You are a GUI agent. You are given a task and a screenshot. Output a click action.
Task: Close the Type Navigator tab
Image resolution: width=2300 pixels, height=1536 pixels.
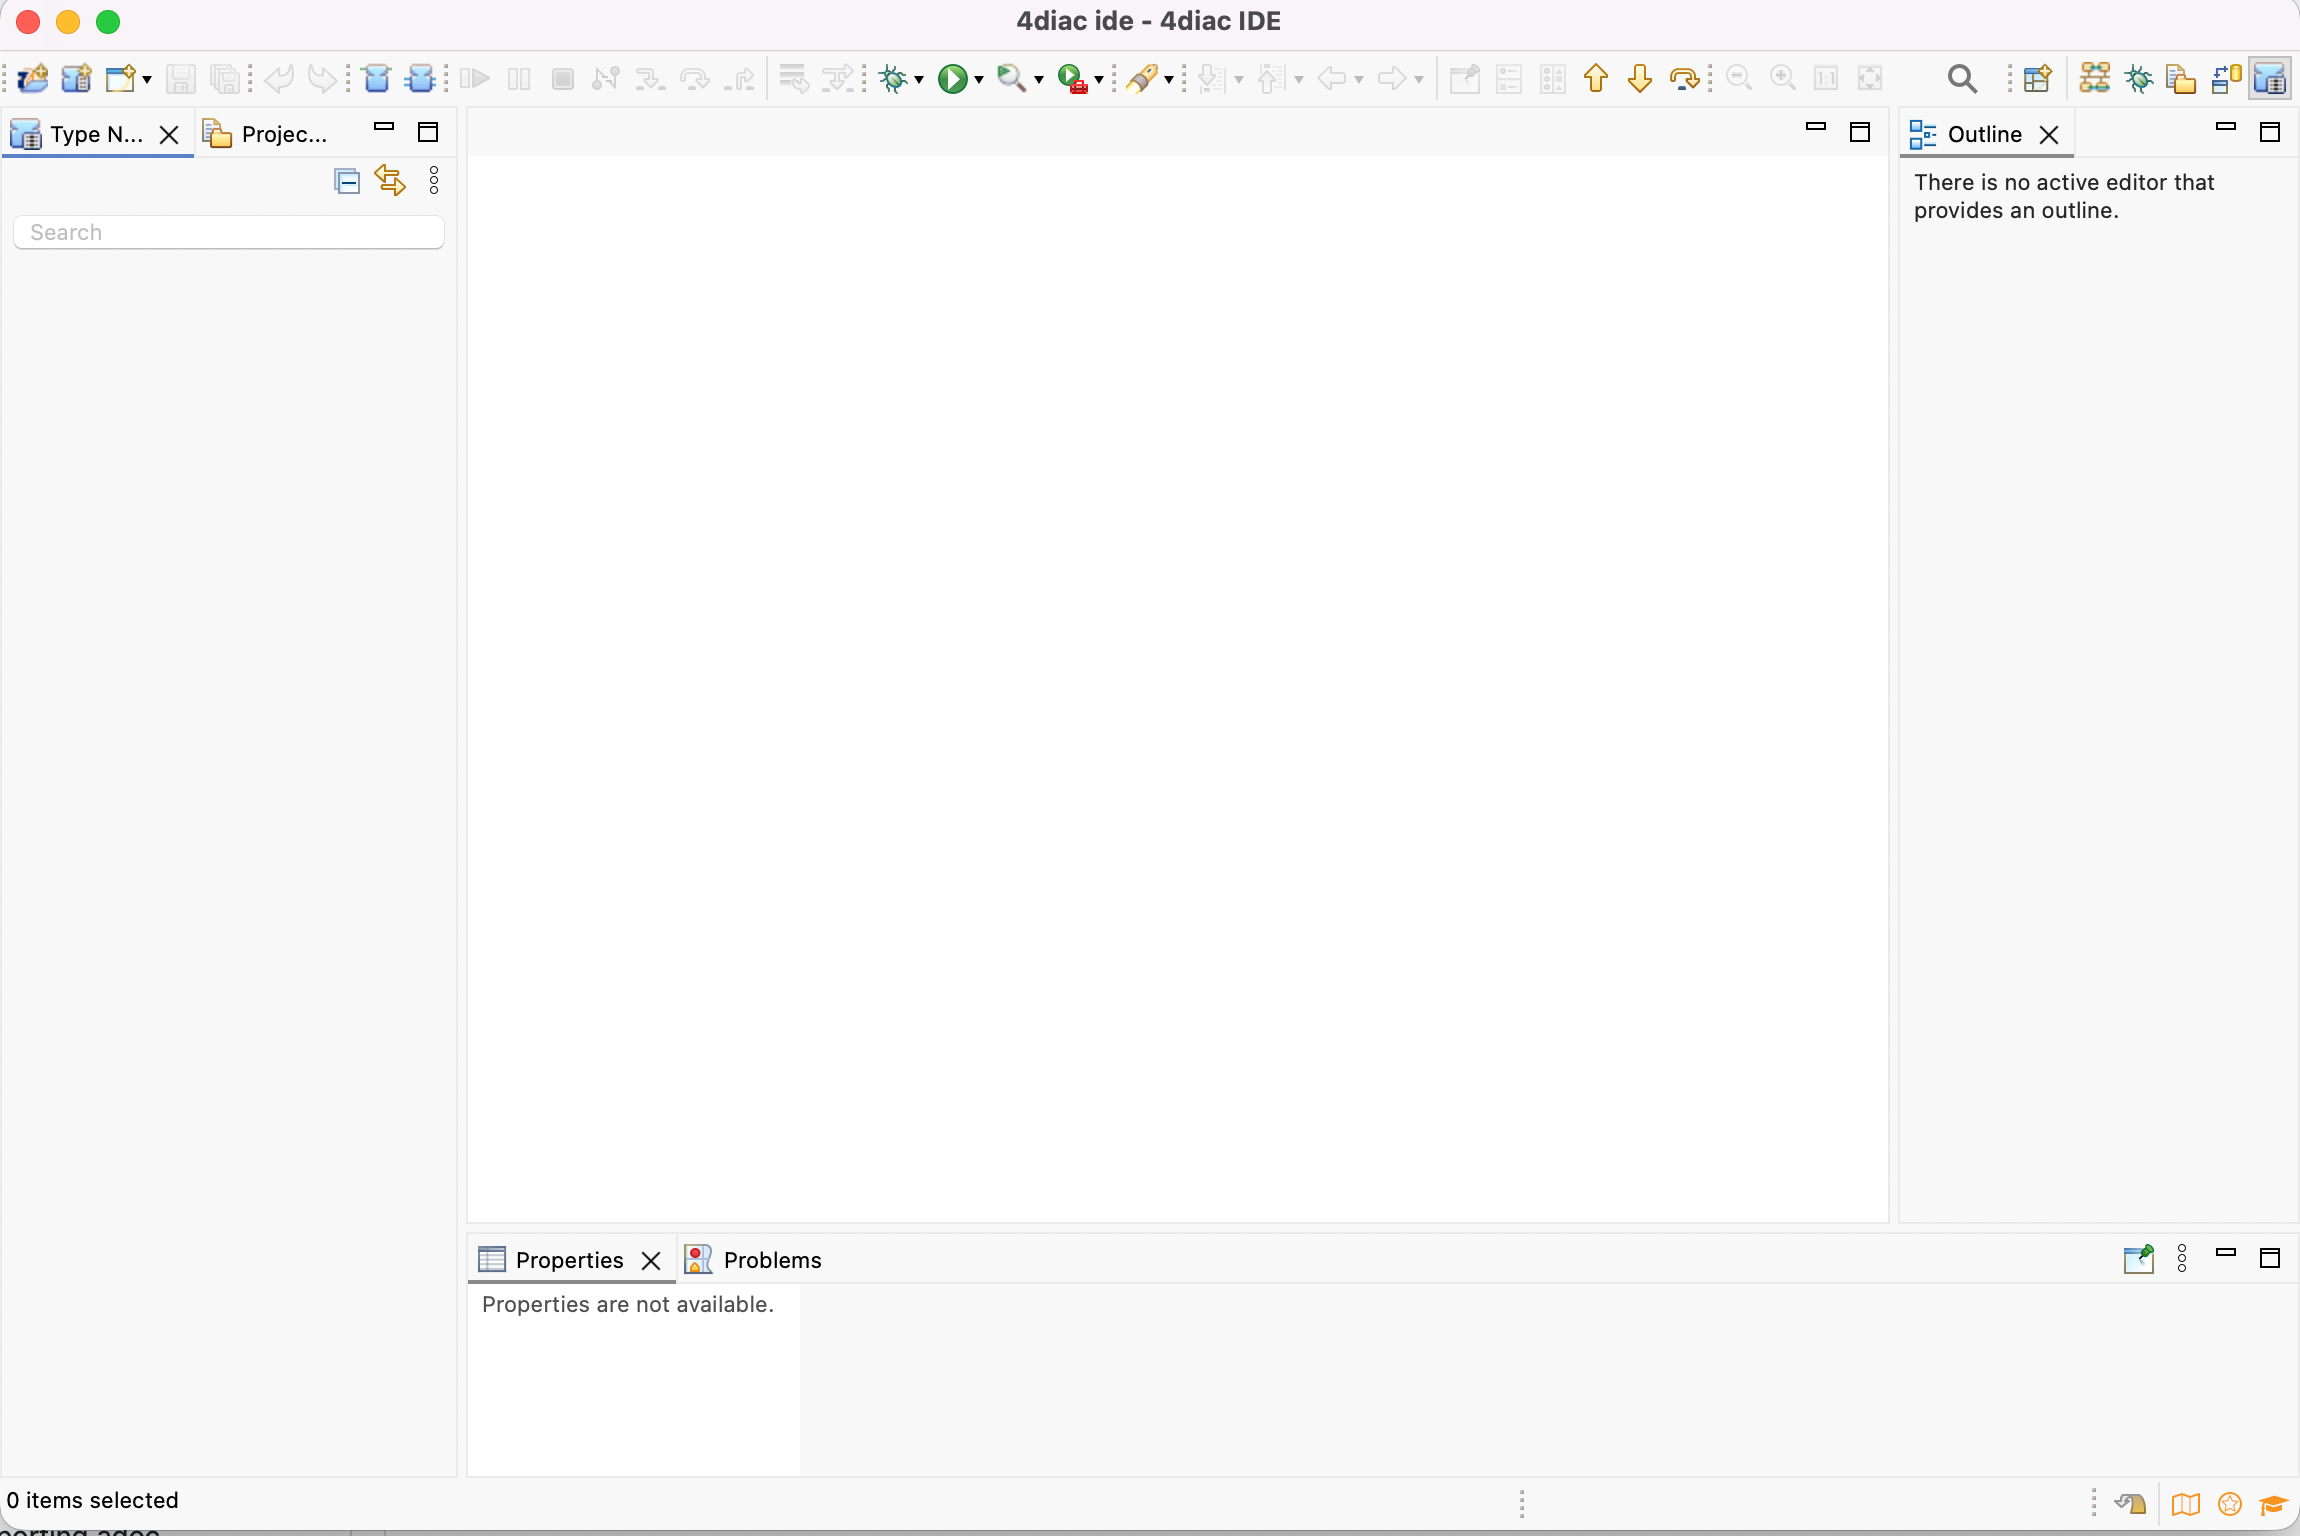[169, 134]
